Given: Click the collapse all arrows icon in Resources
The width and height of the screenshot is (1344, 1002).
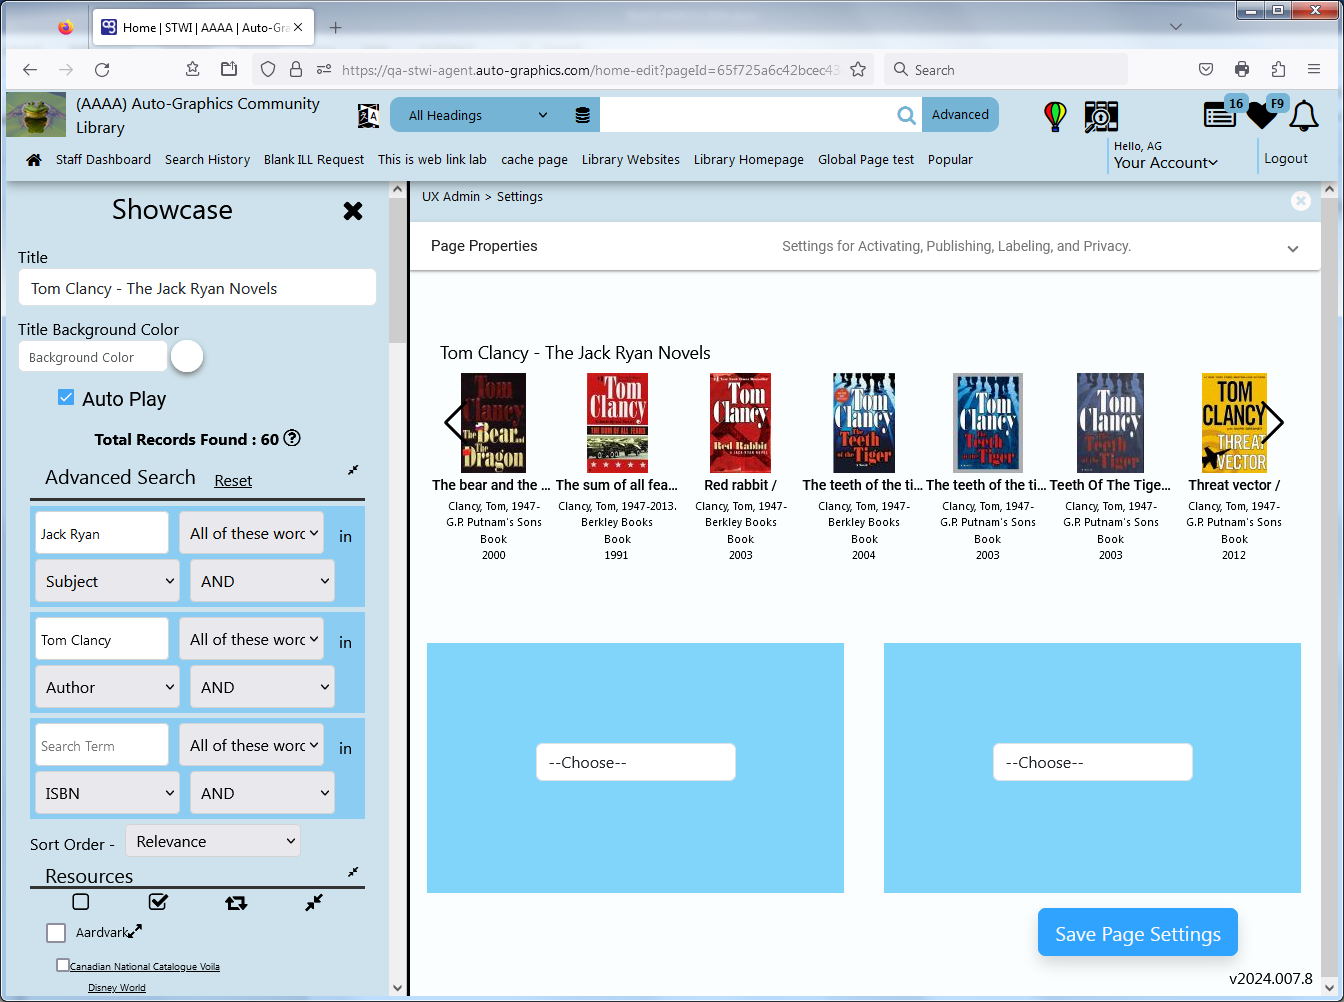Looking at the screenshot, I should pyautogui.click(x=314, y=902).
